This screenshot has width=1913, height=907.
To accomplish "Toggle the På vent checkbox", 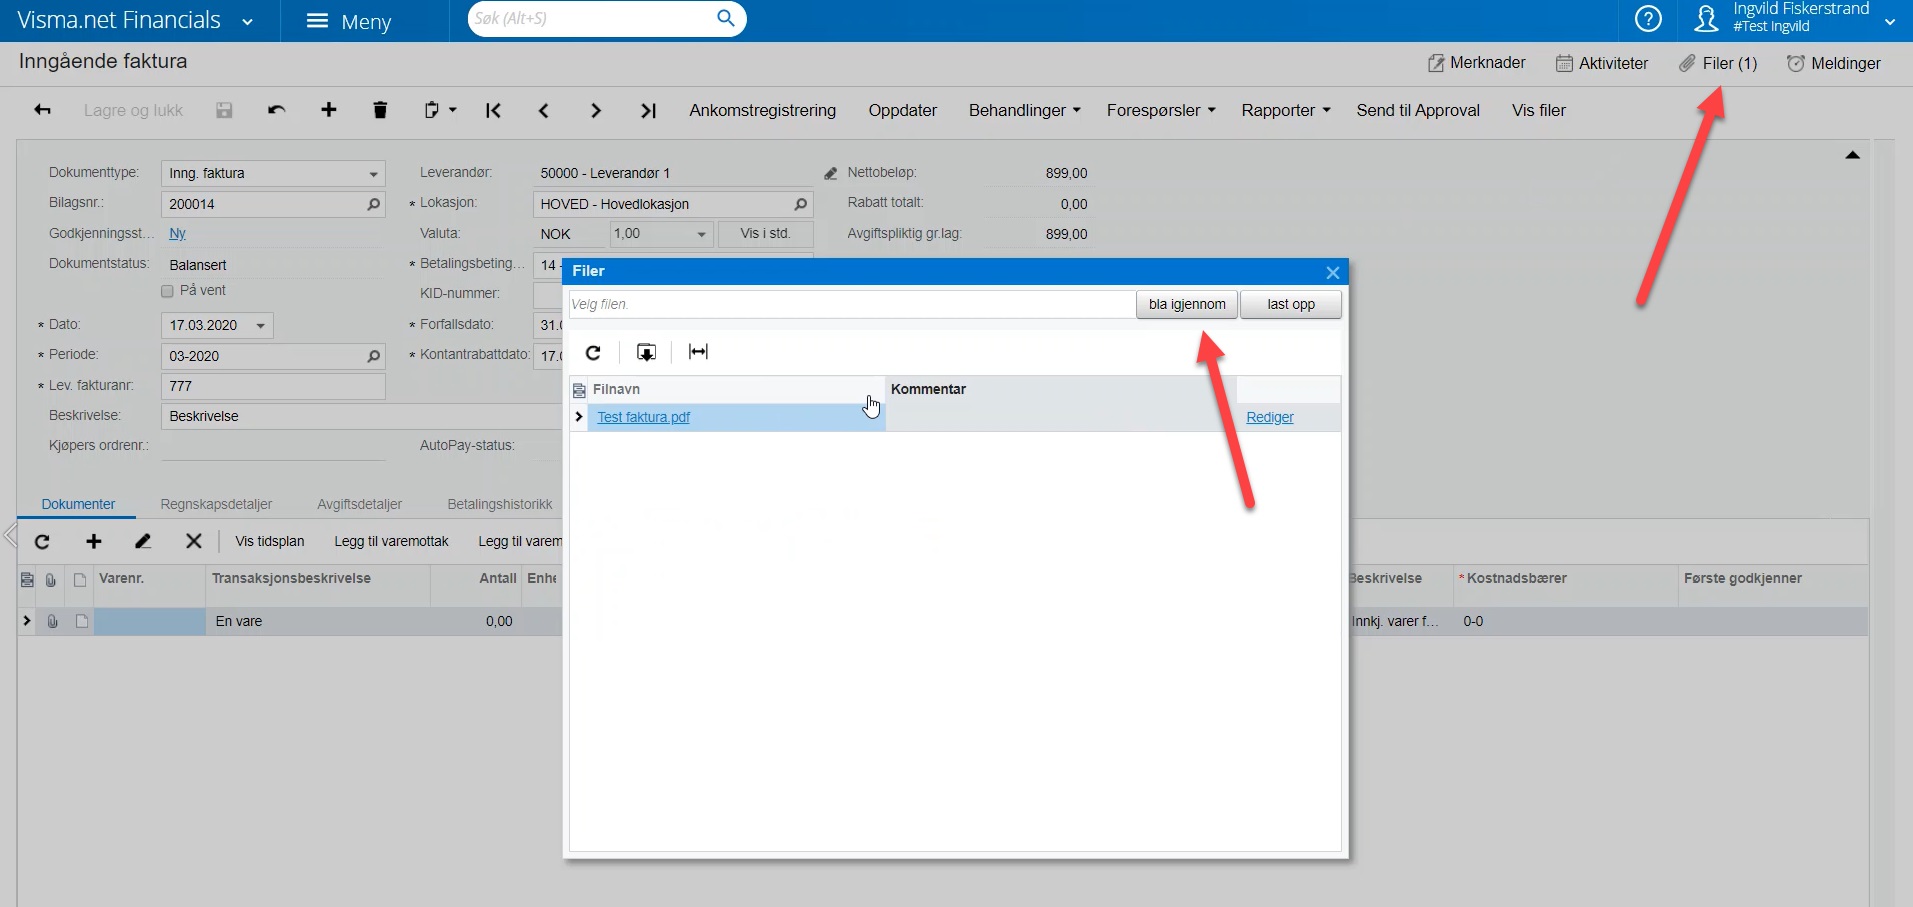I will 167,291.
